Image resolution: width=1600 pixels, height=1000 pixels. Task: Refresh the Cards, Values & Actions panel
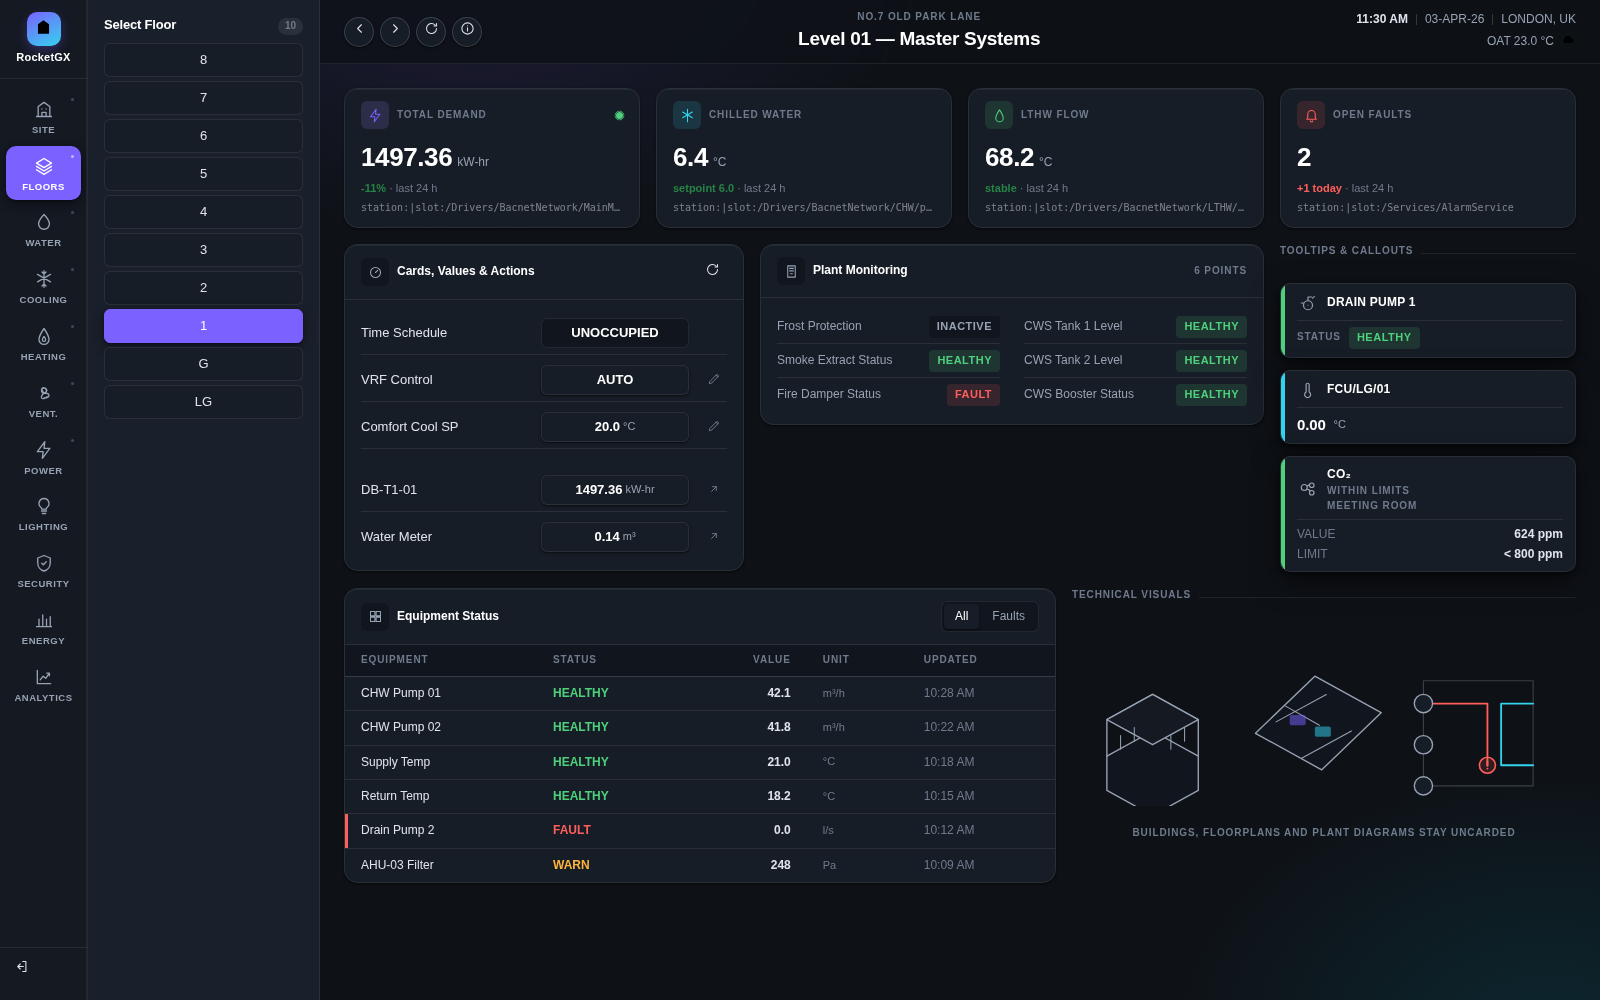(712, 270)
